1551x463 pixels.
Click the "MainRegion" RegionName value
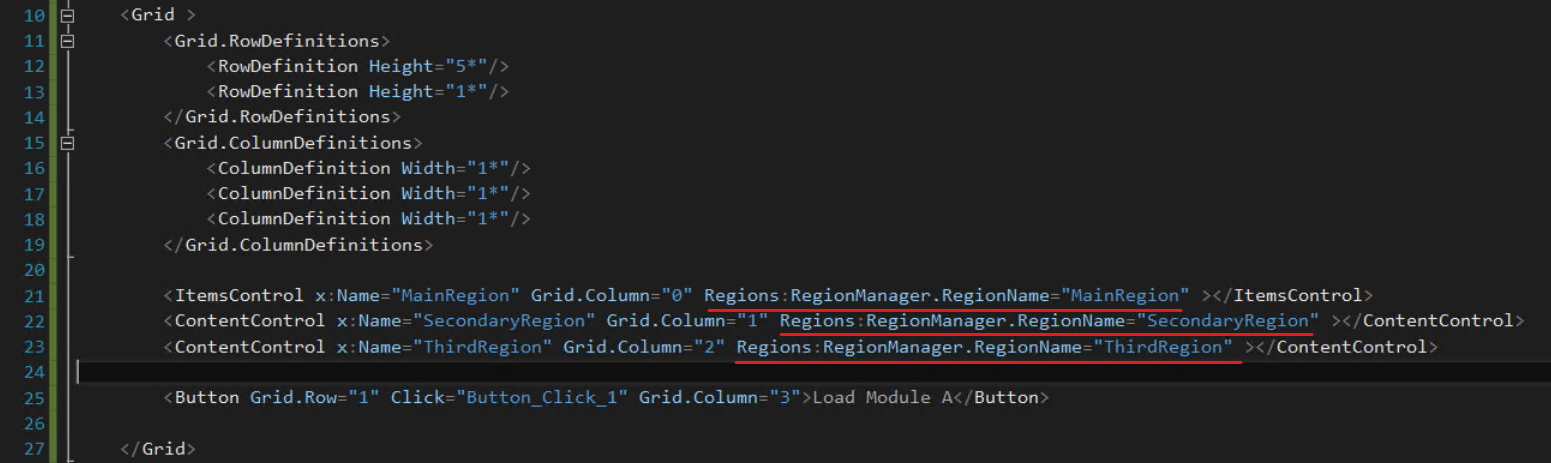pos(1125,296)
